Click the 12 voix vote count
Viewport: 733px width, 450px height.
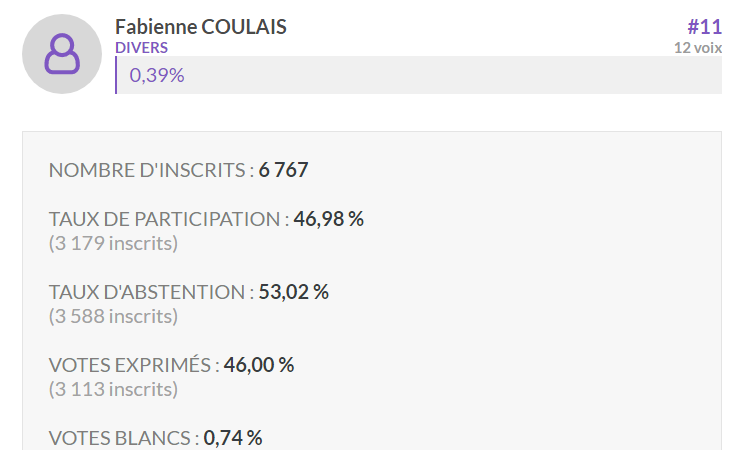[x=698, y=48]
